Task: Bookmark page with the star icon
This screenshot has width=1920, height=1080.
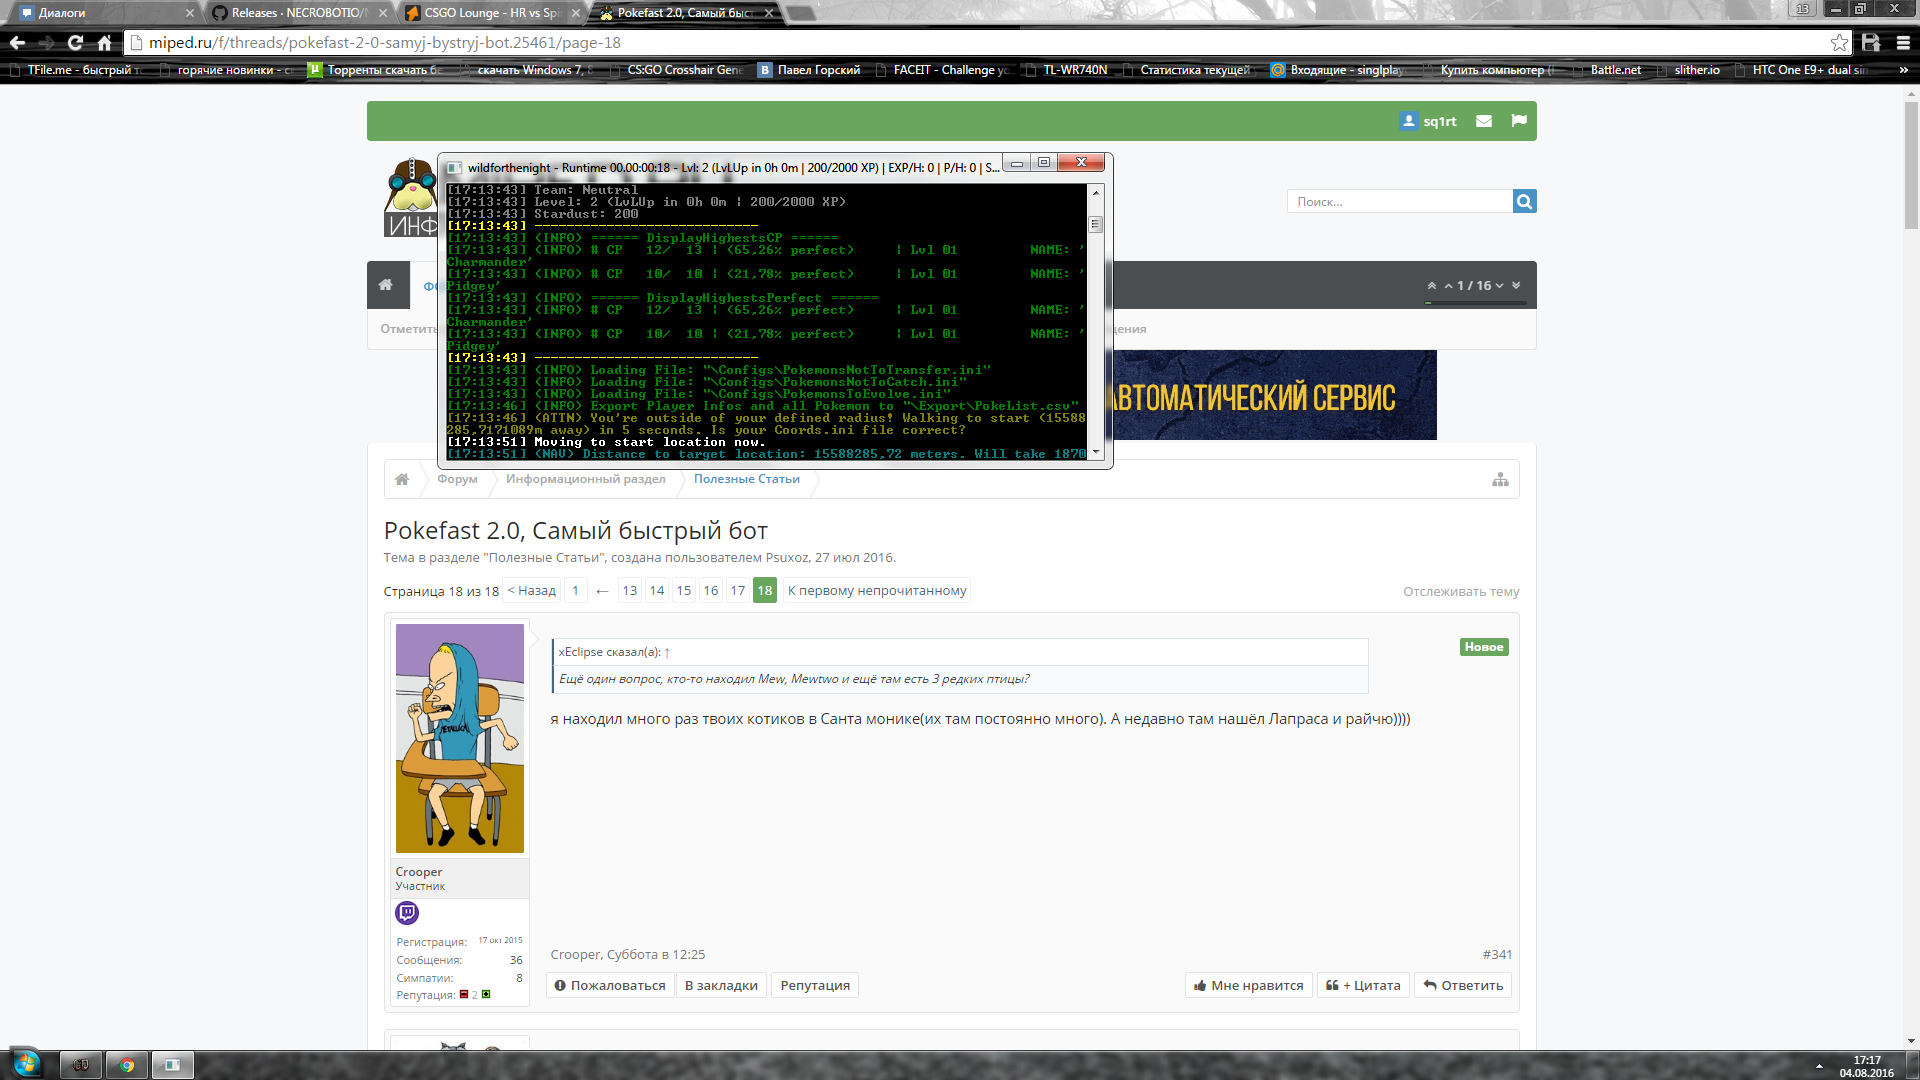Action: 1839,42
